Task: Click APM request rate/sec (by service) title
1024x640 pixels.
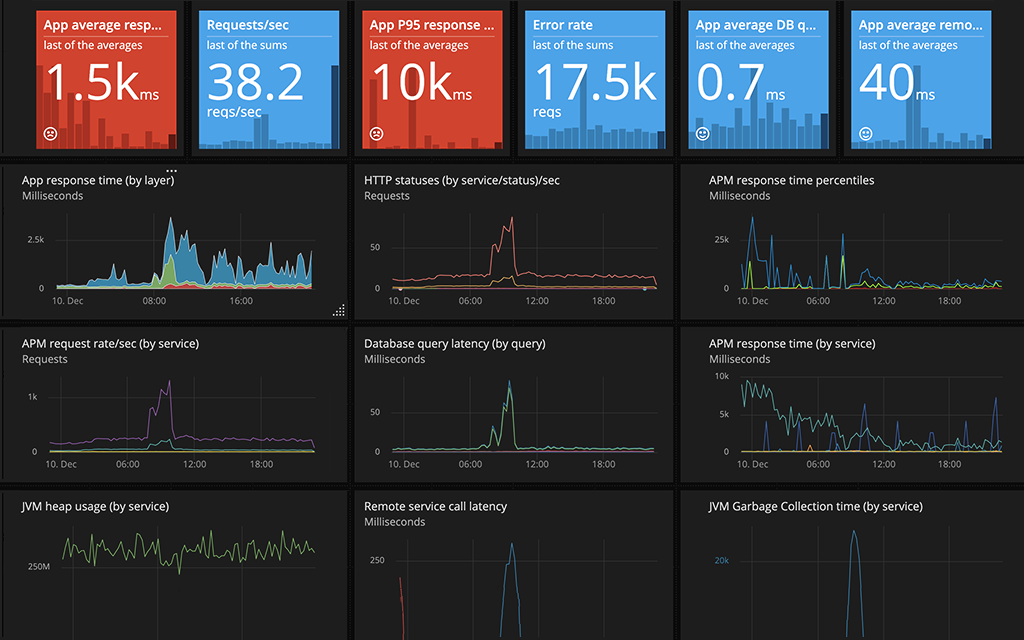Action: pyautogui.click(x=110, y=344)
